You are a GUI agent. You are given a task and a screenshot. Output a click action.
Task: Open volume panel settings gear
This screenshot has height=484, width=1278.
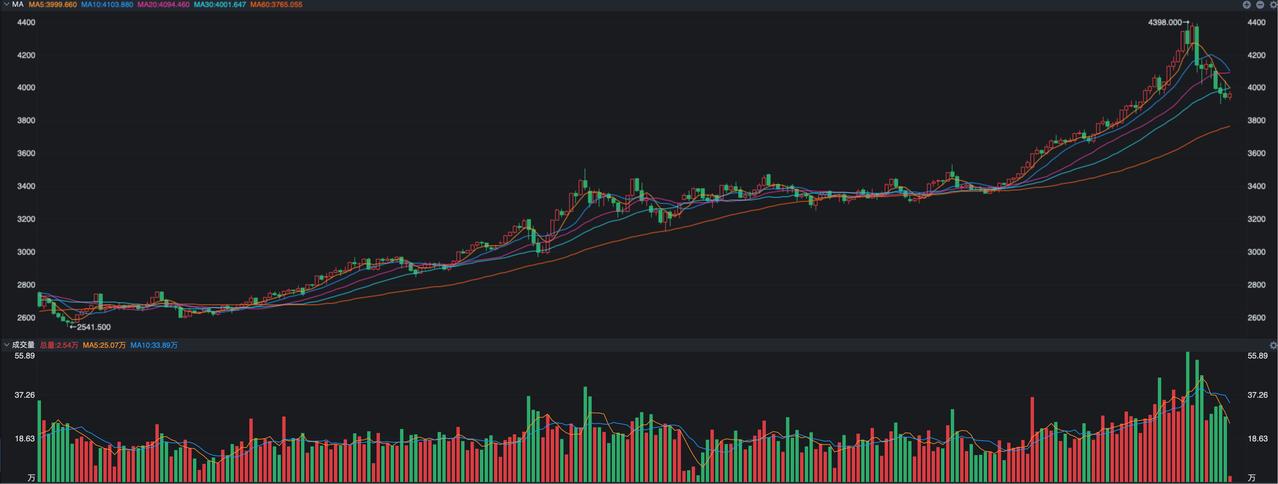[x=1273, y=345]
